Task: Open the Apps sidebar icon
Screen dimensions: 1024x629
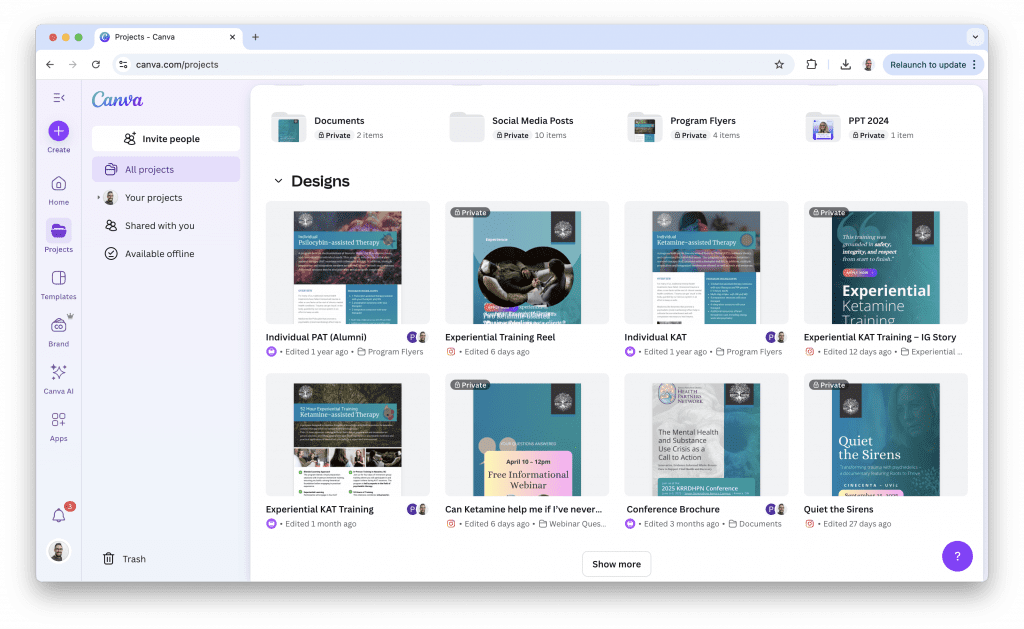Action: click(58, 420)
